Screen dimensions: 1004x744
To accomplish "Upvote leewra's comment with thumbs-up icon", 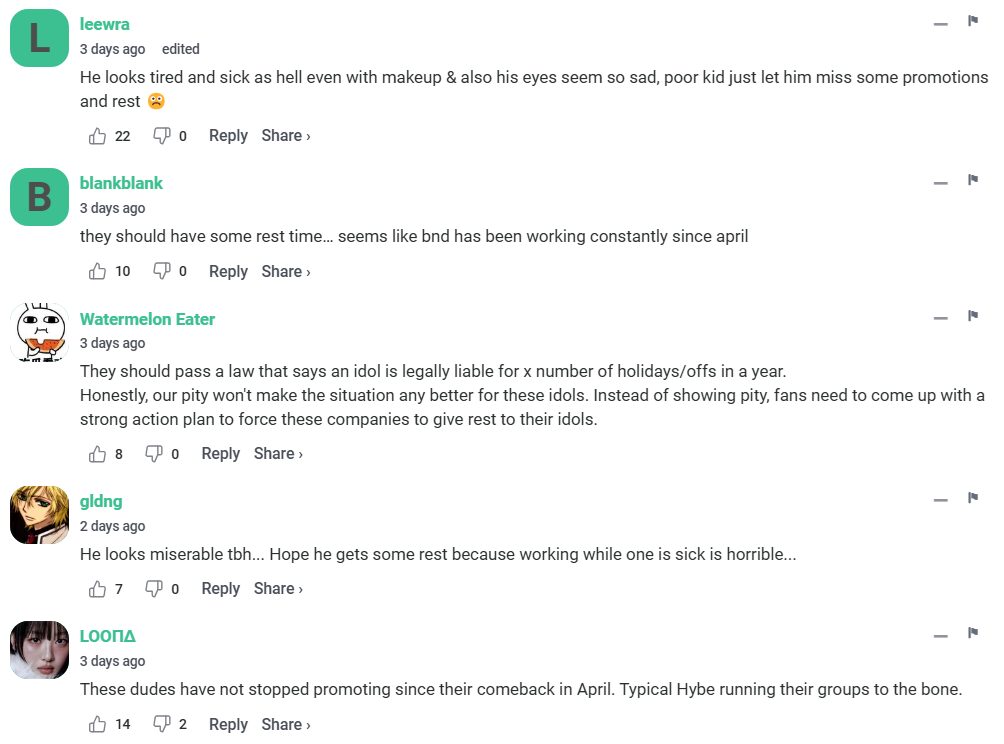I will pos(98,136).
